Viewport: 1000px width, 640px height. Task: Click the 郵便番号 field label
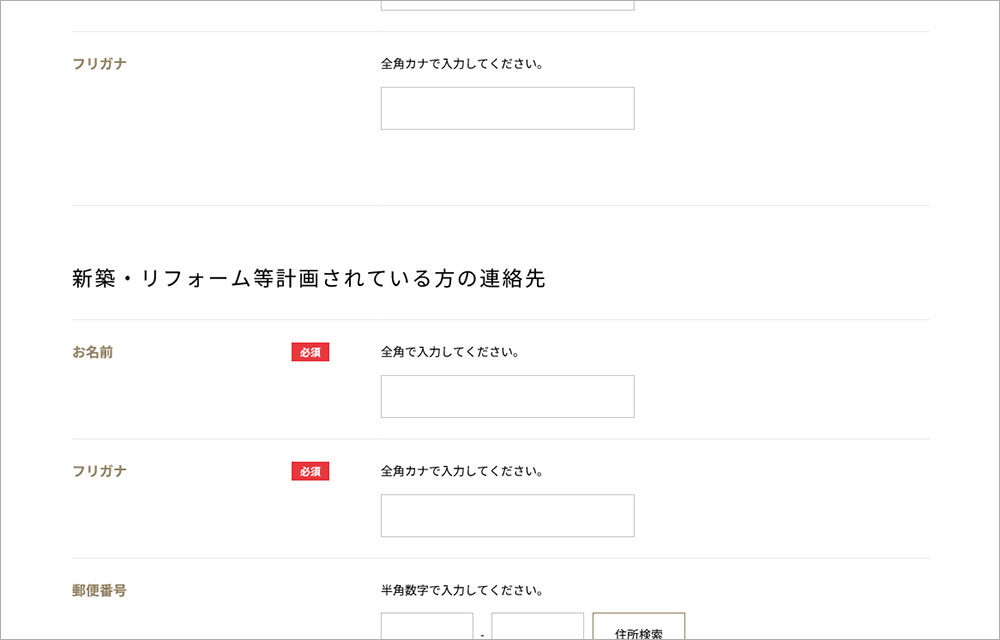(99, 590)
